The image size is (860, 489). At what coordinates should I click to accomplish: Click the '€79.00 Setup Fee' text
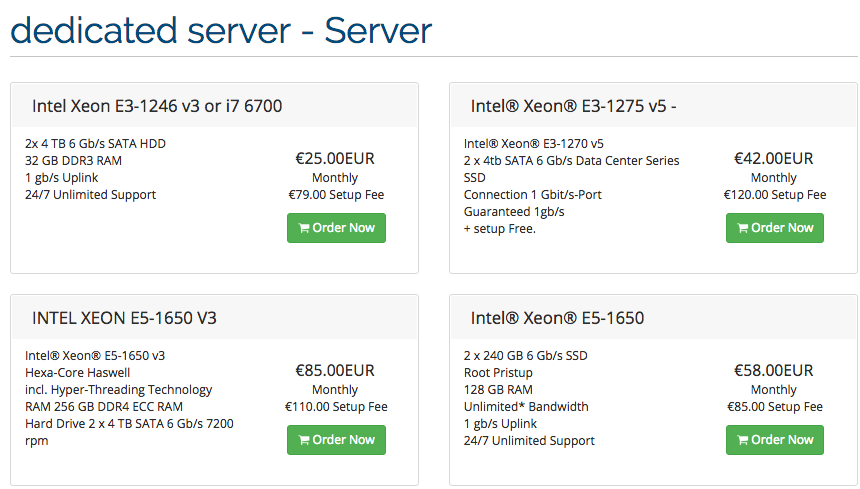[336, 195]
